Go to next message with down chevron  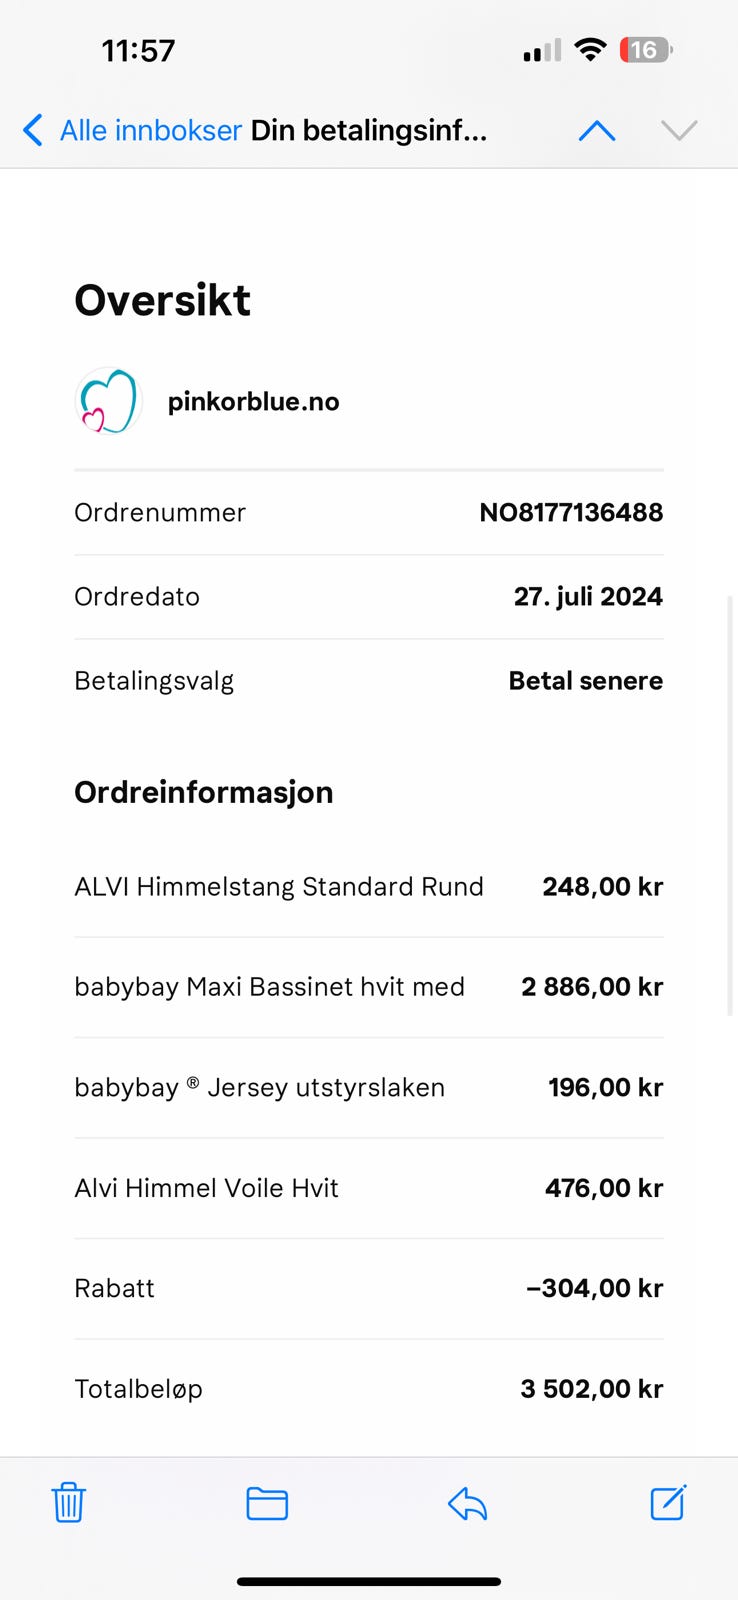point(679,131)
